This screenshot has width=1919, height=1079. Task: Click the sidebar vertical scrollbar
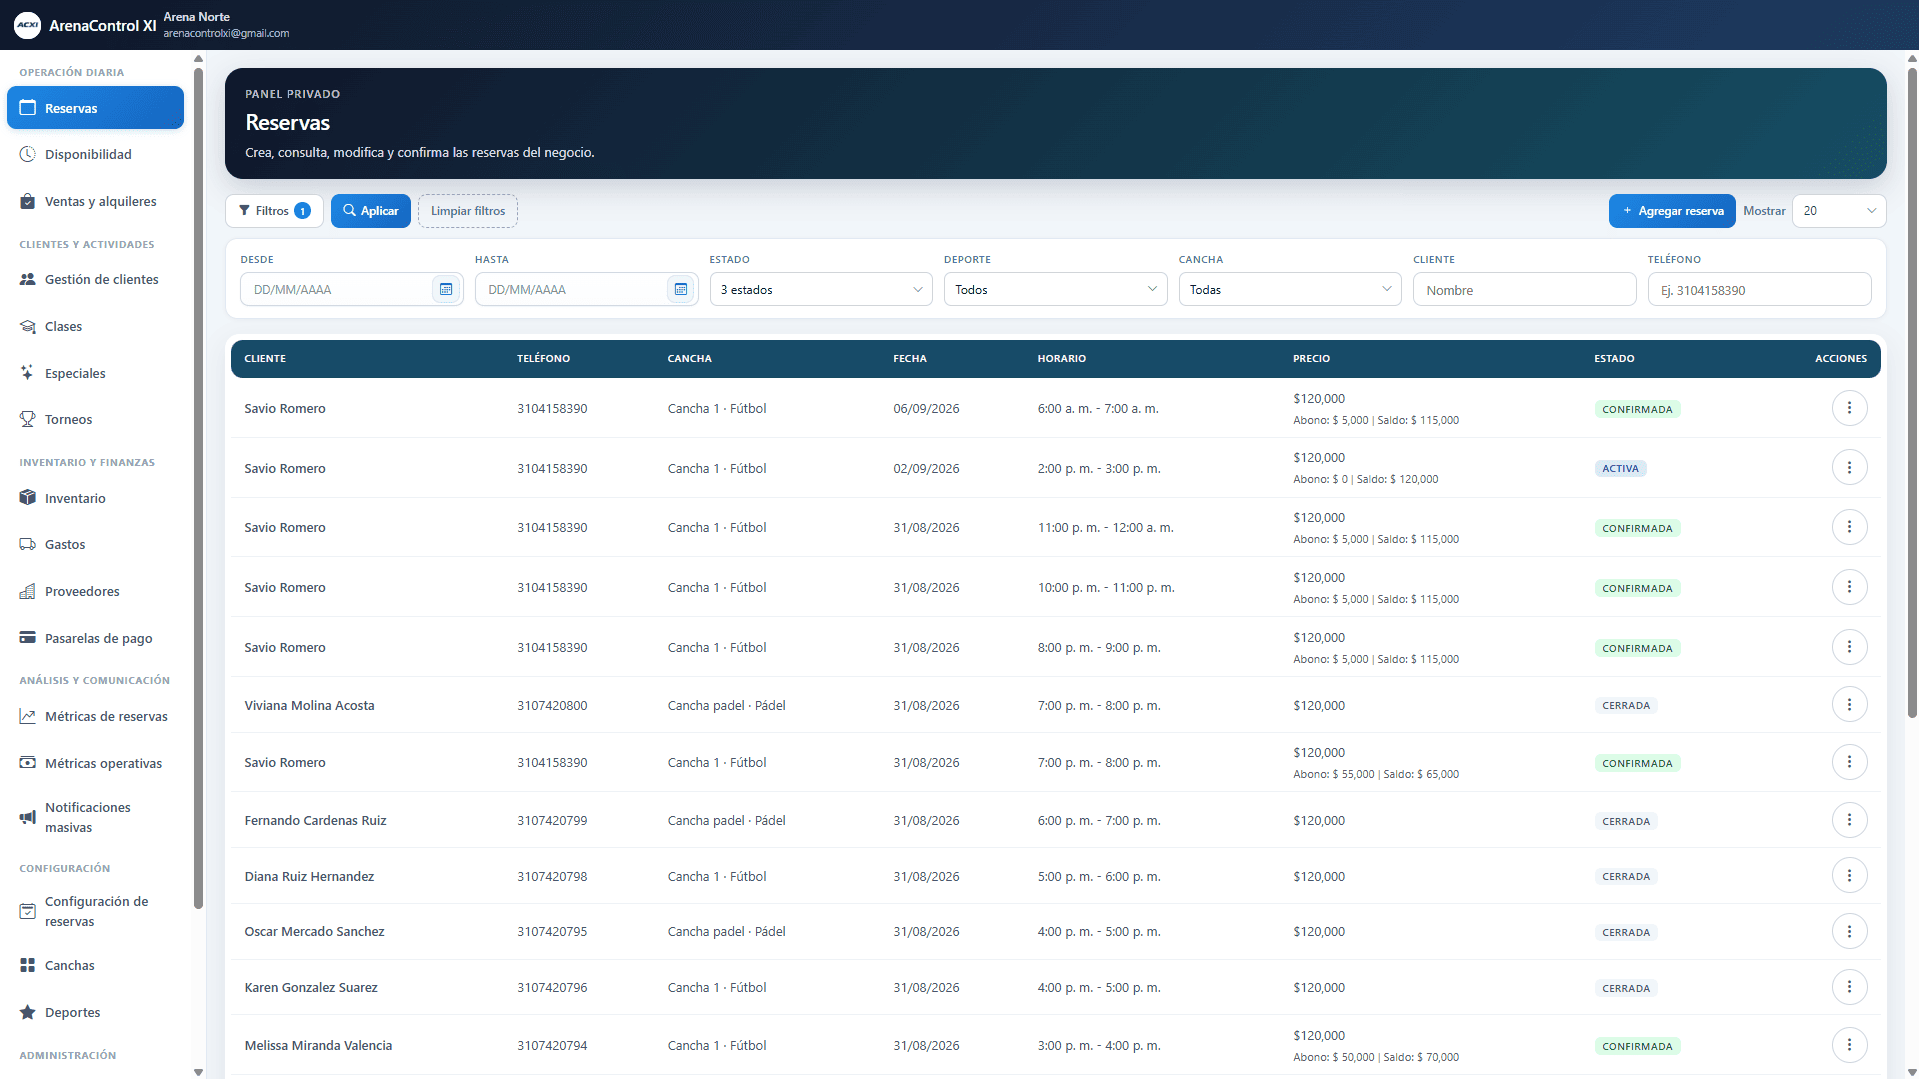click(x=198, y=488)
